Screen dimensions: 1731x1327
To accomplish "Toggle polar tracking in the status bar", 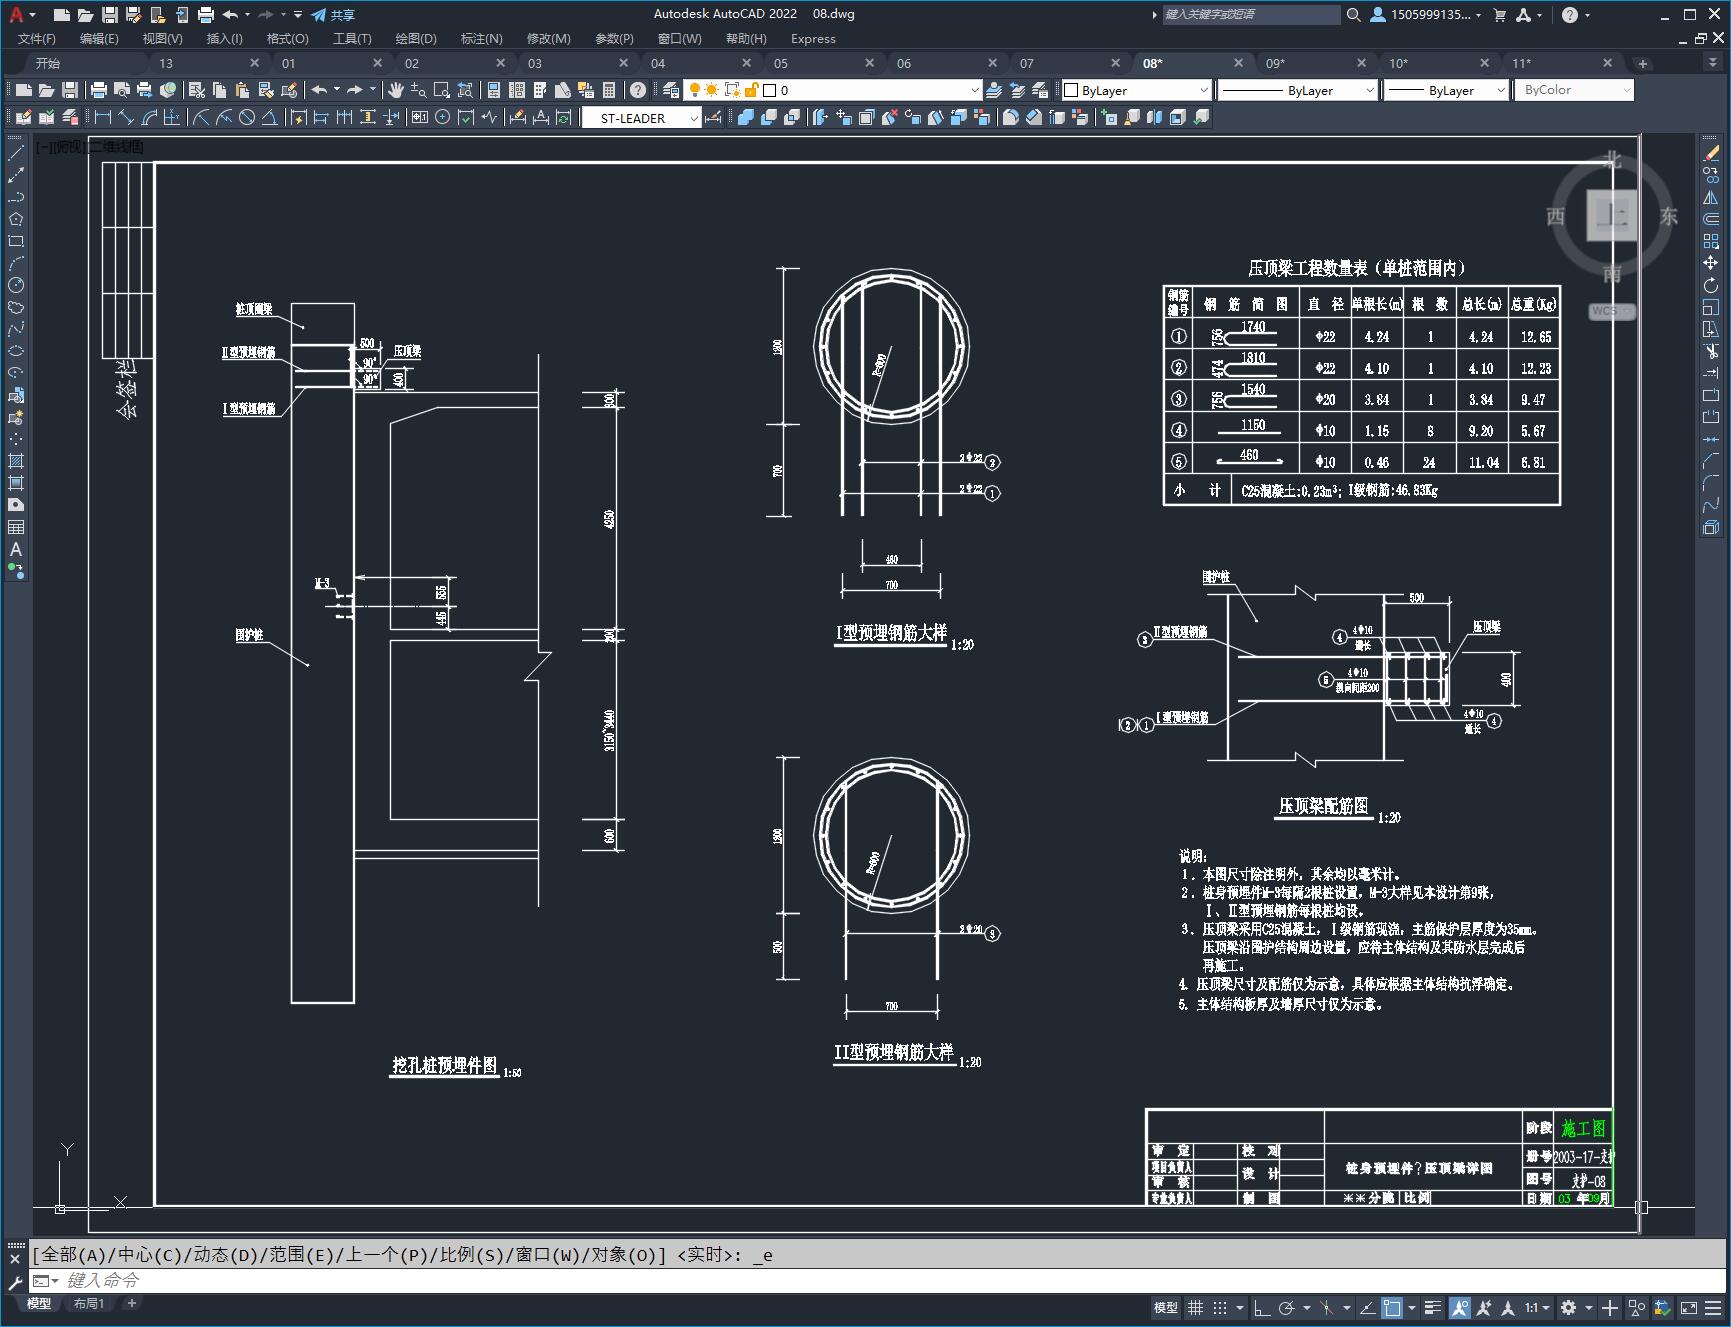I will (x=1287, y=1307).
